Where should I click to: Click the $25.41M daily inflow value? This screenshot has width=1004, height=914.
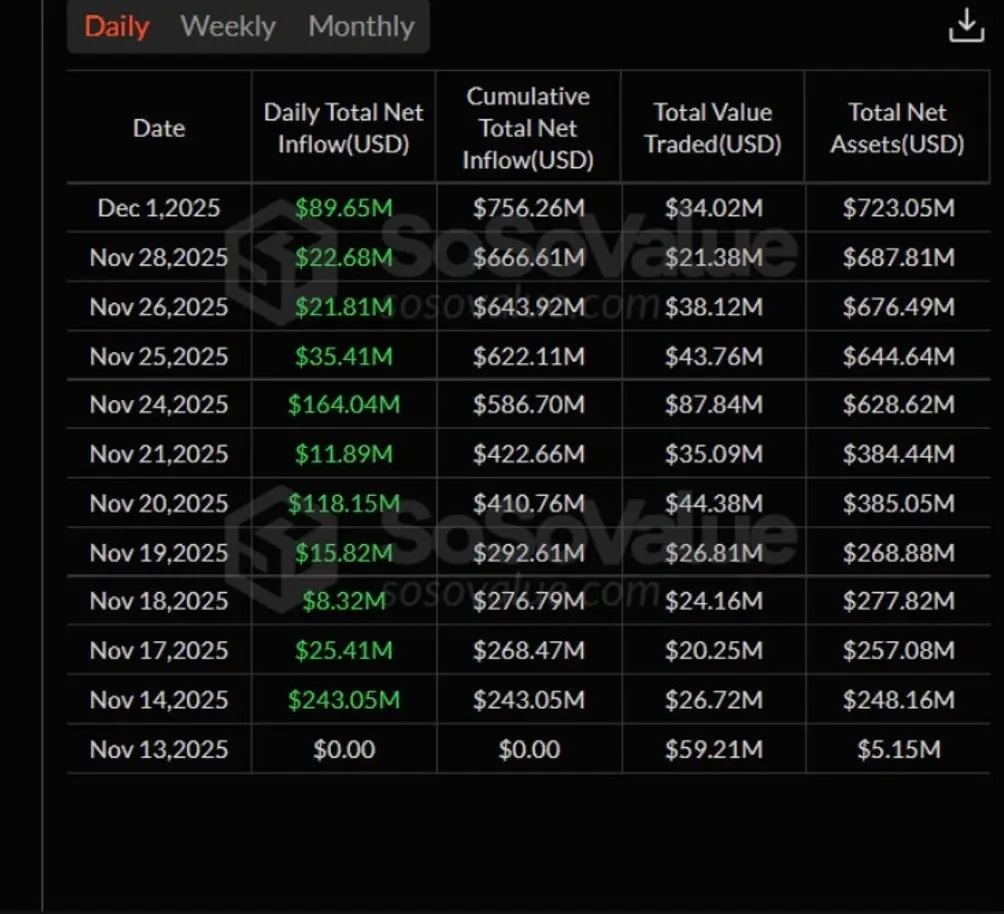pyautogui.click(x=344, y=650)
